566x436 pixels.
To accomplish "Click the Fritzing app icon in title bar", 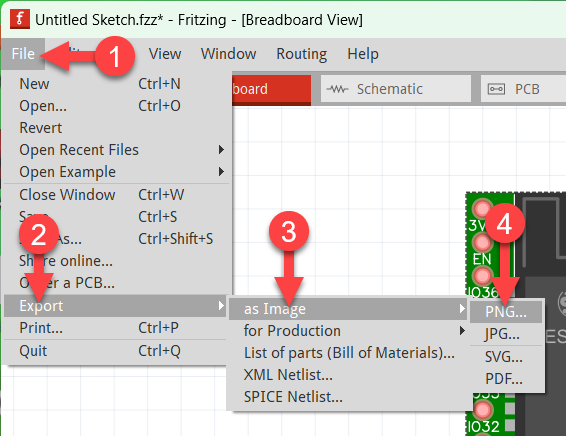I will pyautogui.click(x=19, y=19).
